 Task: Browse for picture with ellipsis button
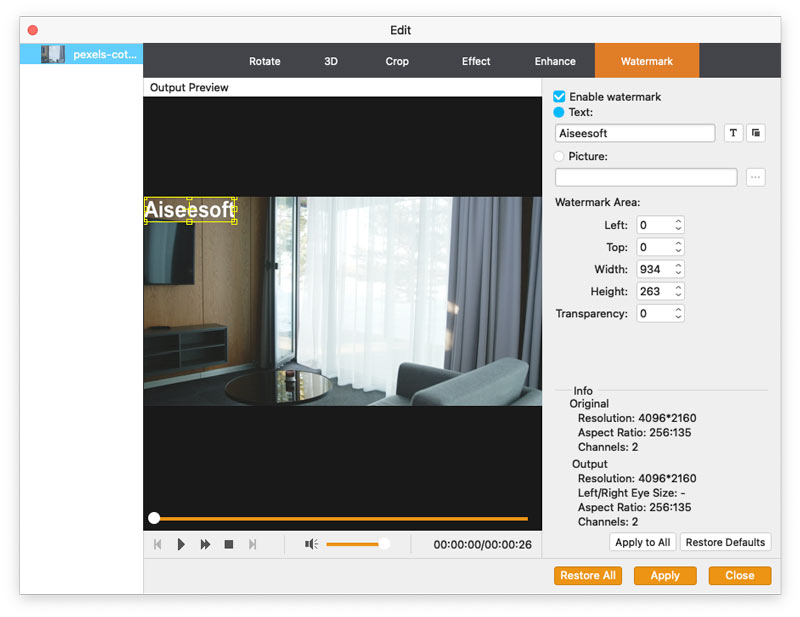coord(756,177)
